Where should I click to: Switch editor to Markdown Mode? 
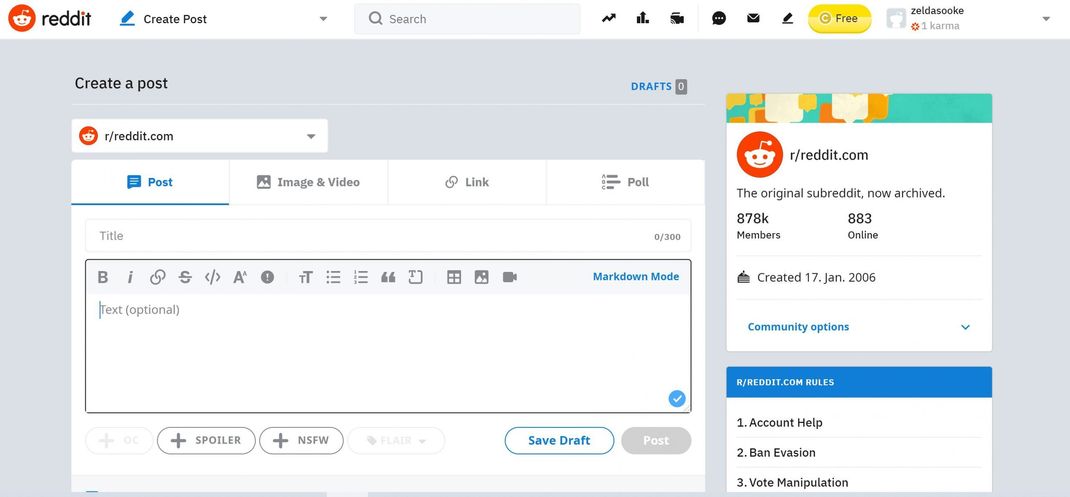click(x=635, y=276)
